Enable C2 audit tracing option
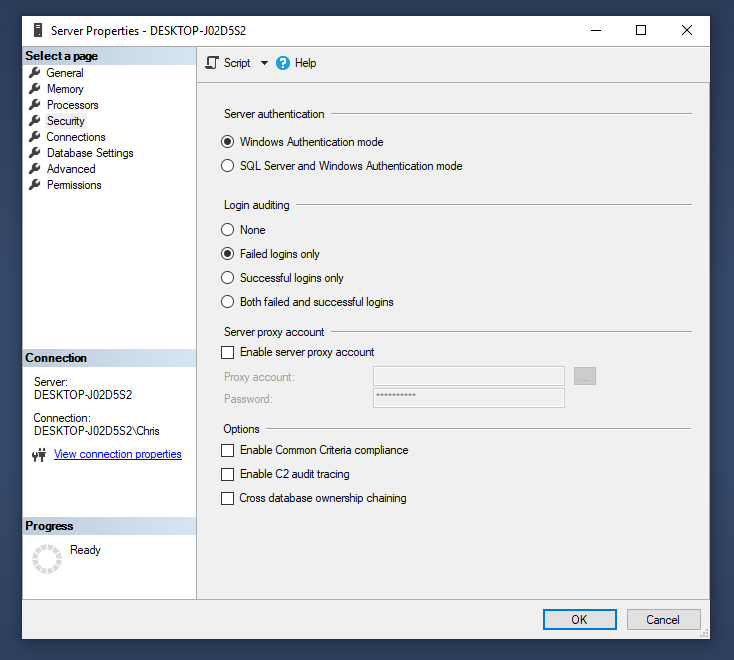The height and width of the screenshot is (660, 734). click(228, 474)
